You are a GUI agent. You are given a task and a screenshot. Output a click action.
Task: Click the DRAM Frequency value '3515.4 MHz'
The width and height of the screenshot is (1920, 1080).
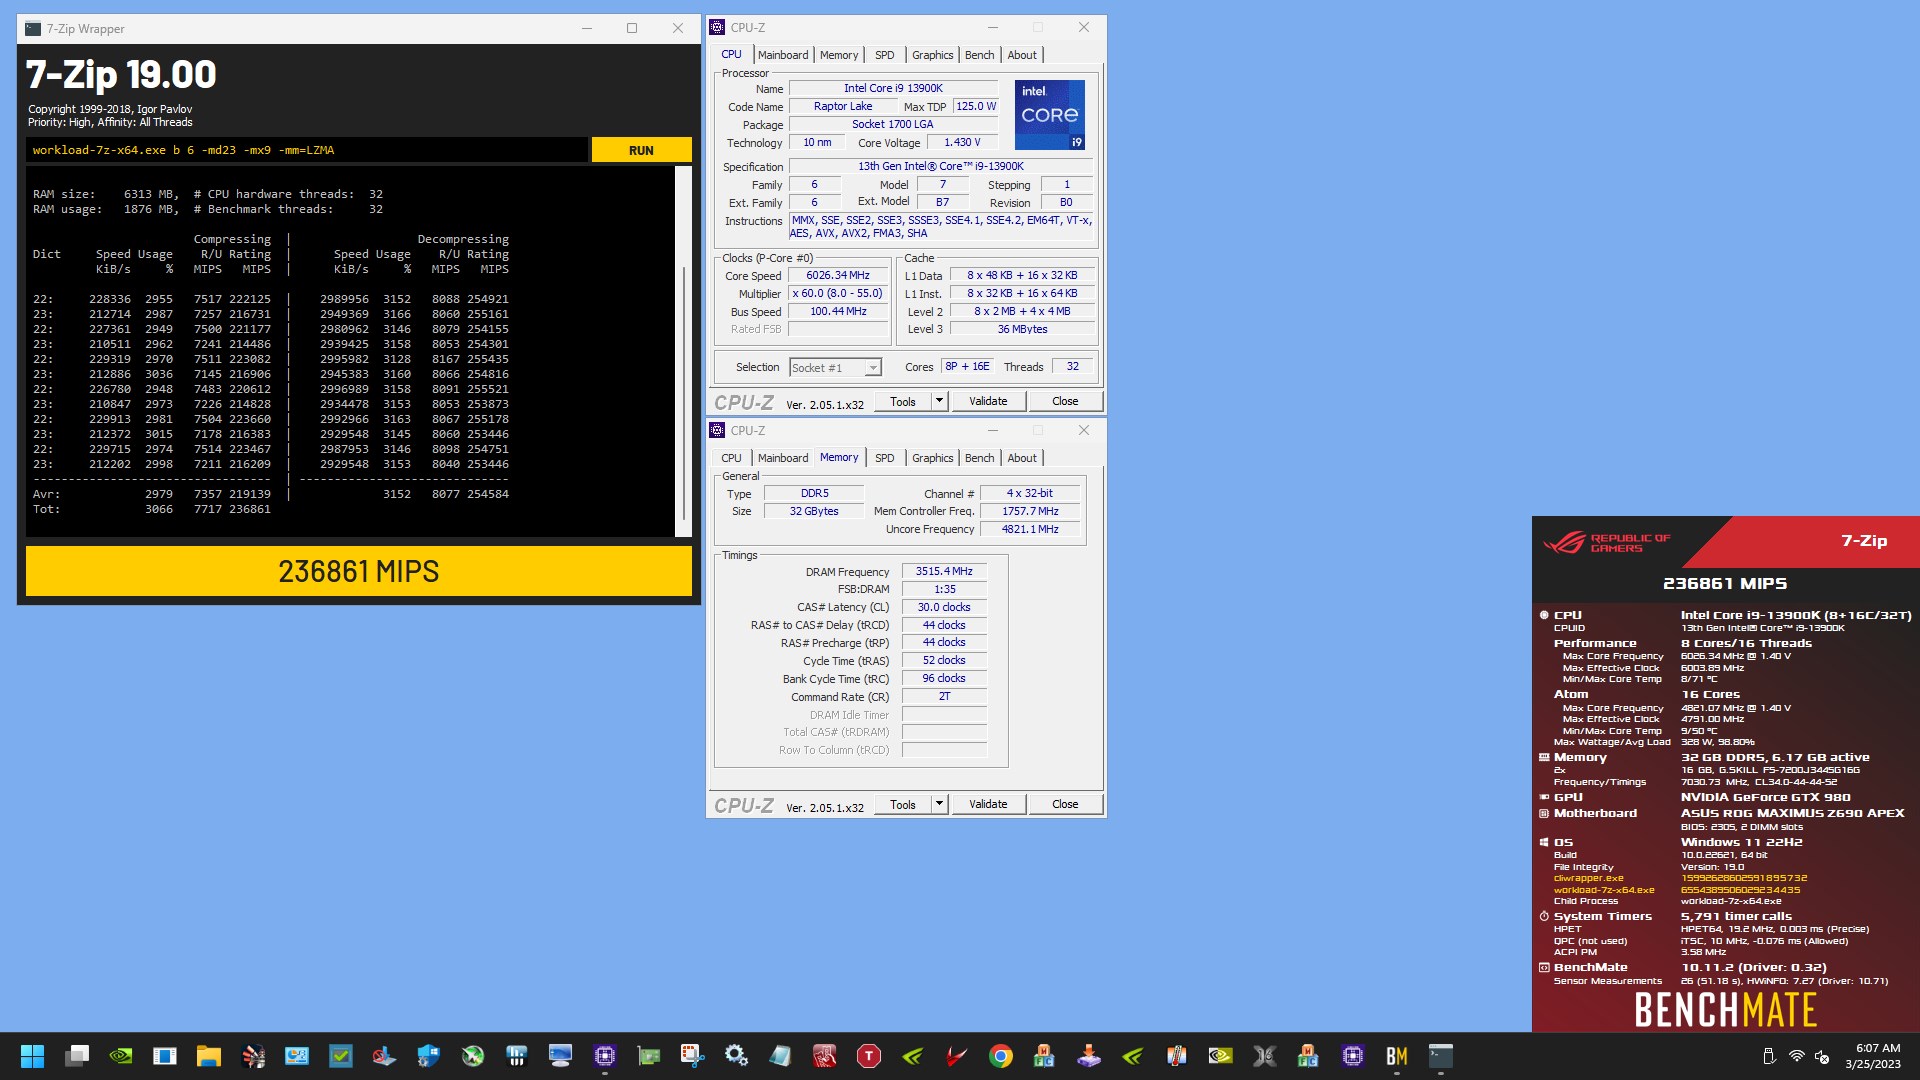(x=944, y=571)
